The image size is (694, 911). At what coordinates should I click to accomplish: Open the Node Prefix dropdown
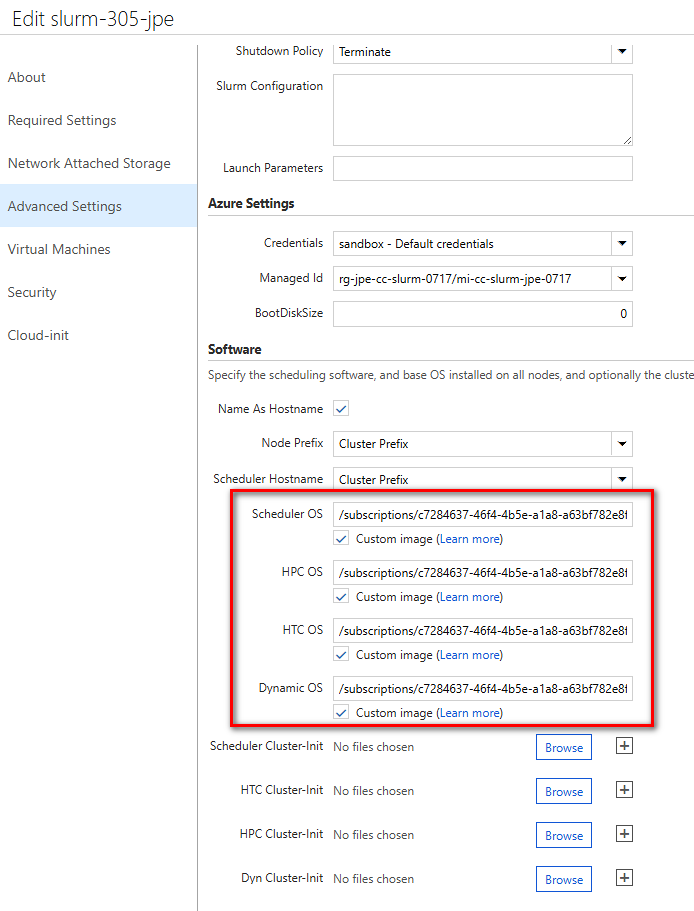621,443
